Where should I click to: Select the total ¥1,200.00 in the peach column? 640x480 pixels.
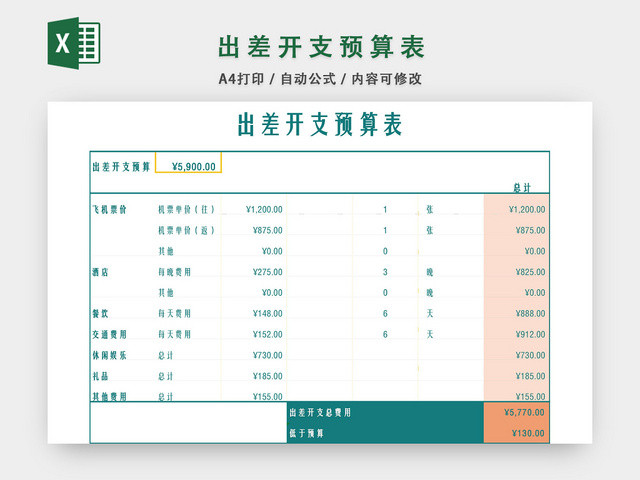pos(527,210)
